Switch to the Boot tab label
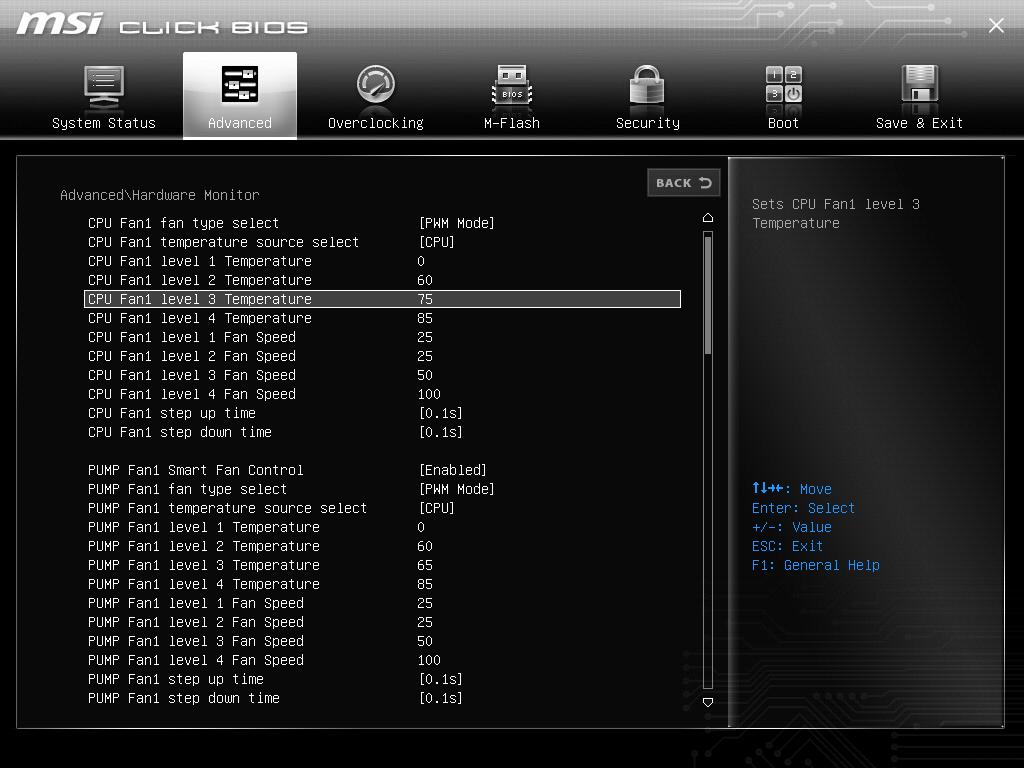This screenshot has width=1024, height=768. coord(783,123)
